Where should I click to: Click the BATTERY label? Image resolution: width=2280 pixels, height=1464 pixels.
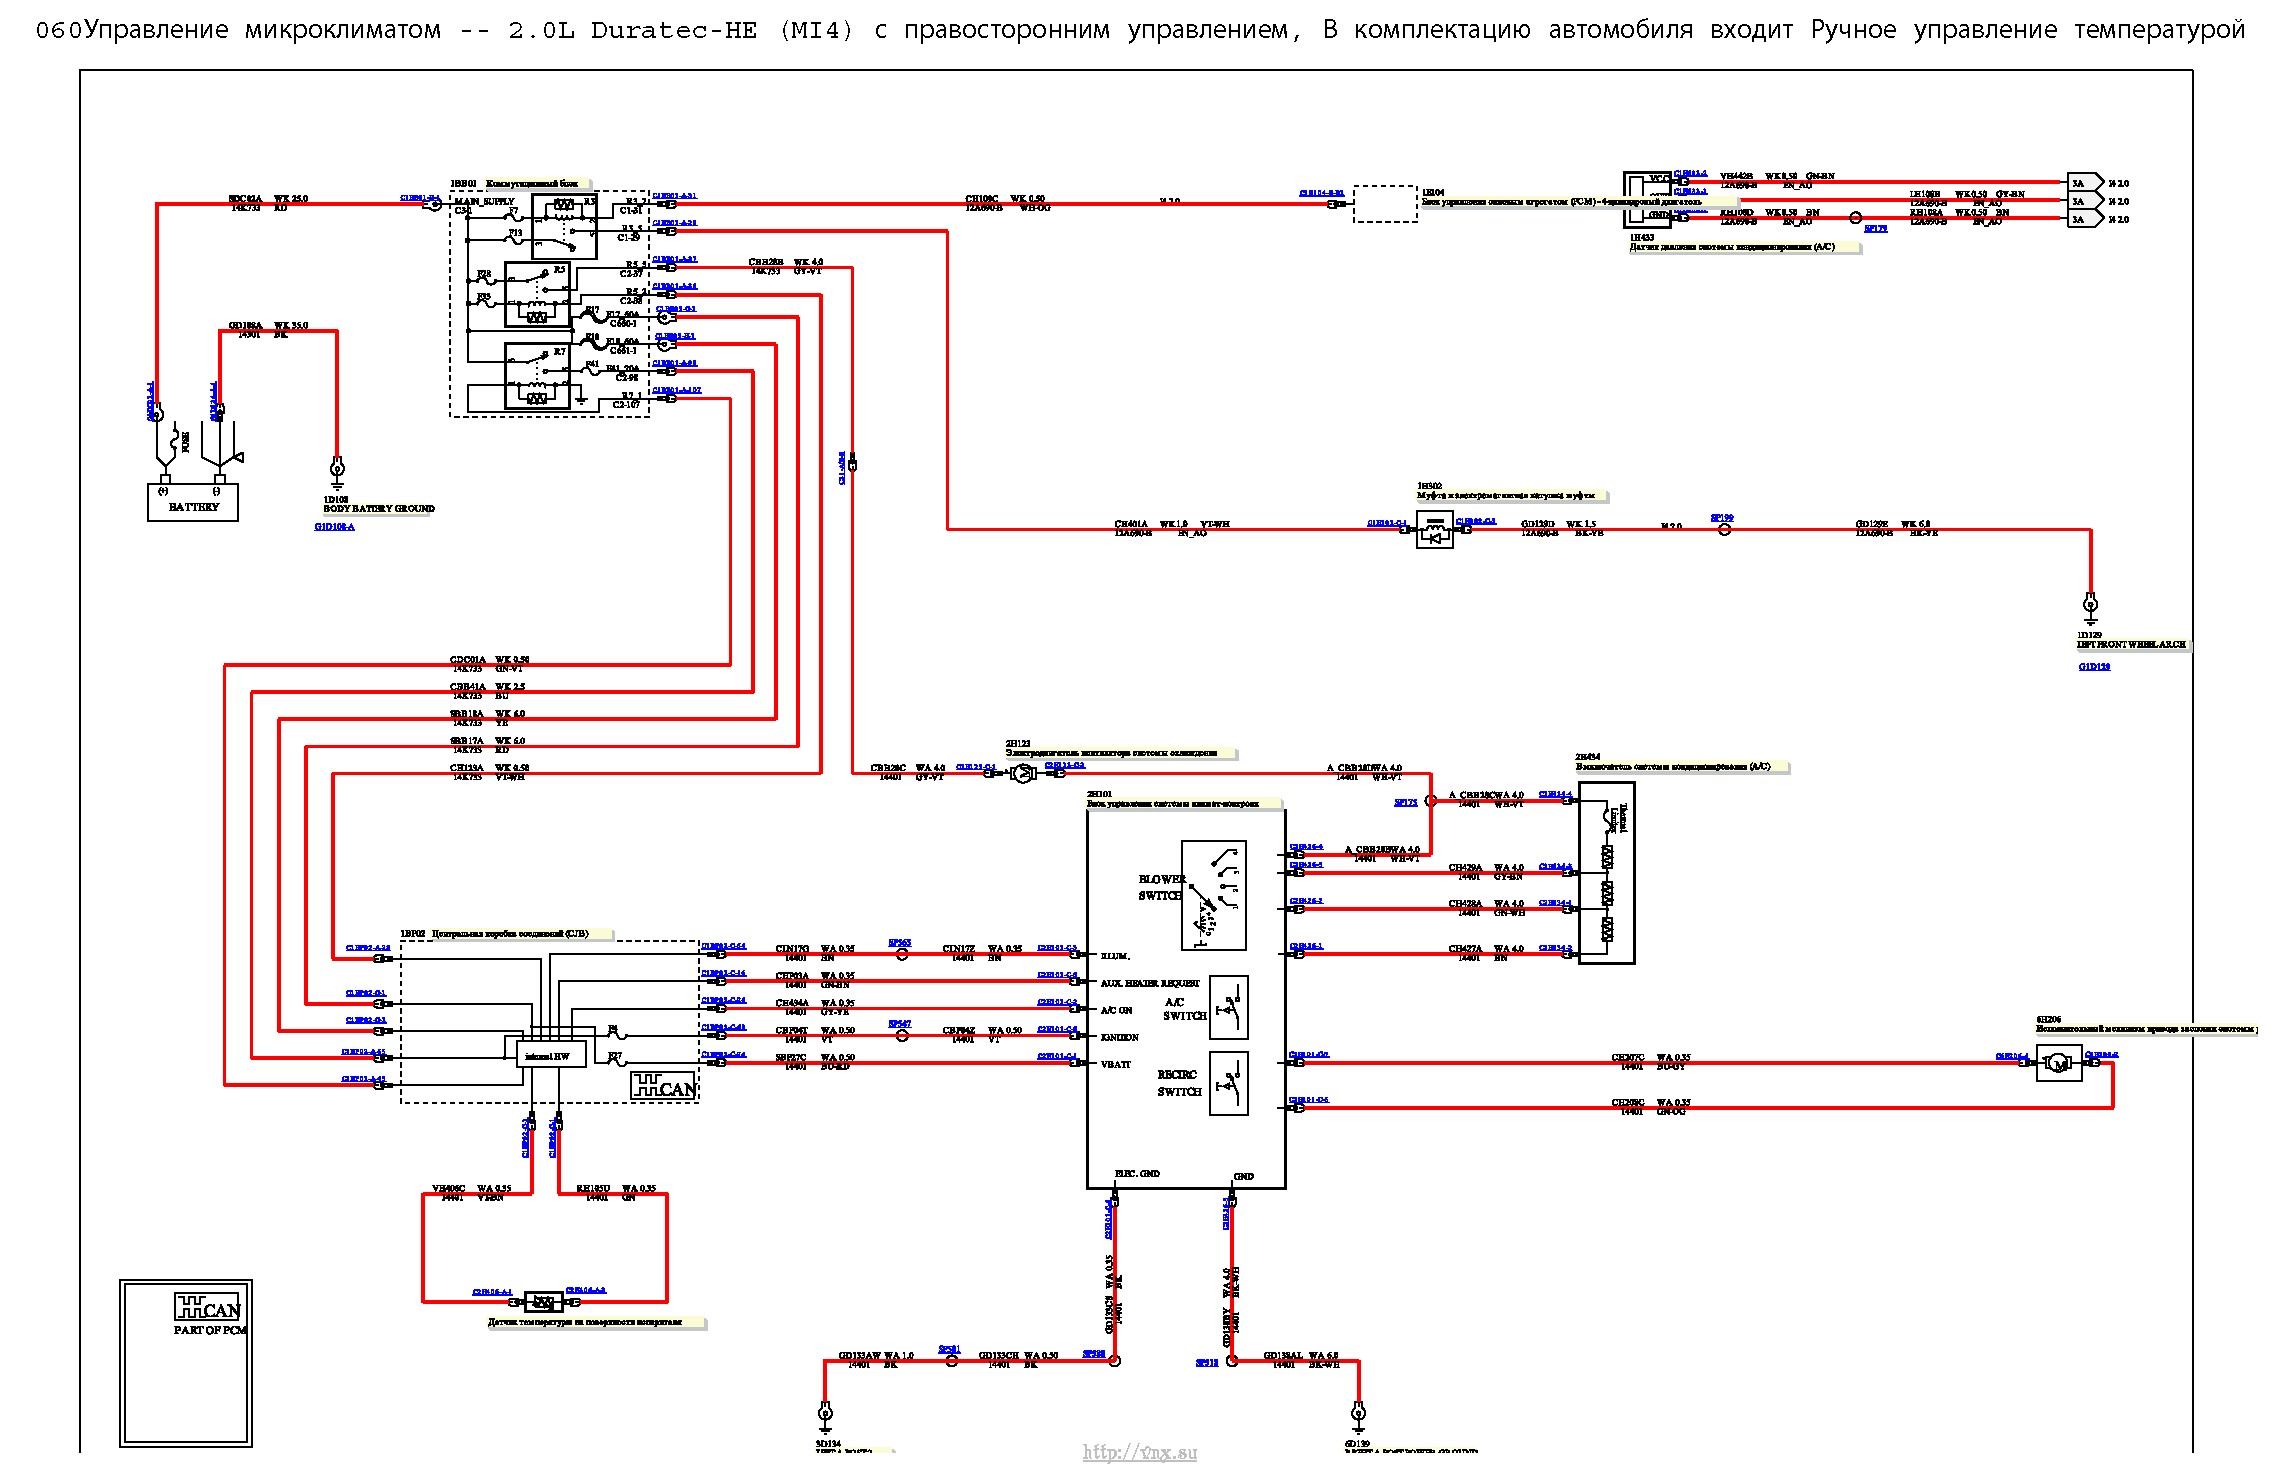pos(193,507)
